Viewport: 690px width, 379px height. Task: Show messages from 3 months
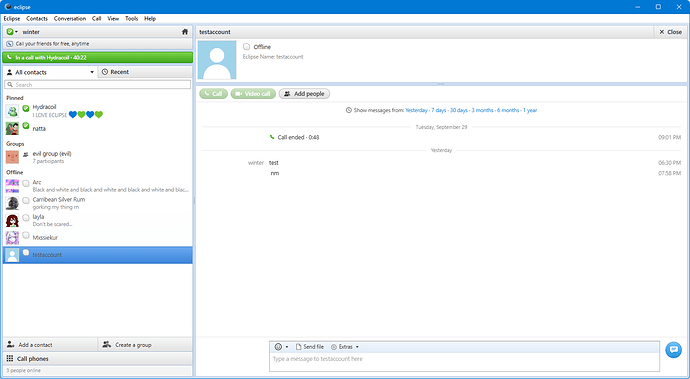click(x=483, y=110)
